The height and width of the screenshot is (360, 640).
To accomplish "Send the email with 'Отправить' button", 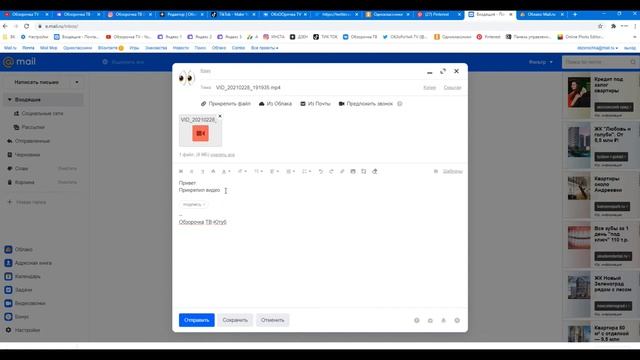I will pyautogui.click(x=197, y=320).
